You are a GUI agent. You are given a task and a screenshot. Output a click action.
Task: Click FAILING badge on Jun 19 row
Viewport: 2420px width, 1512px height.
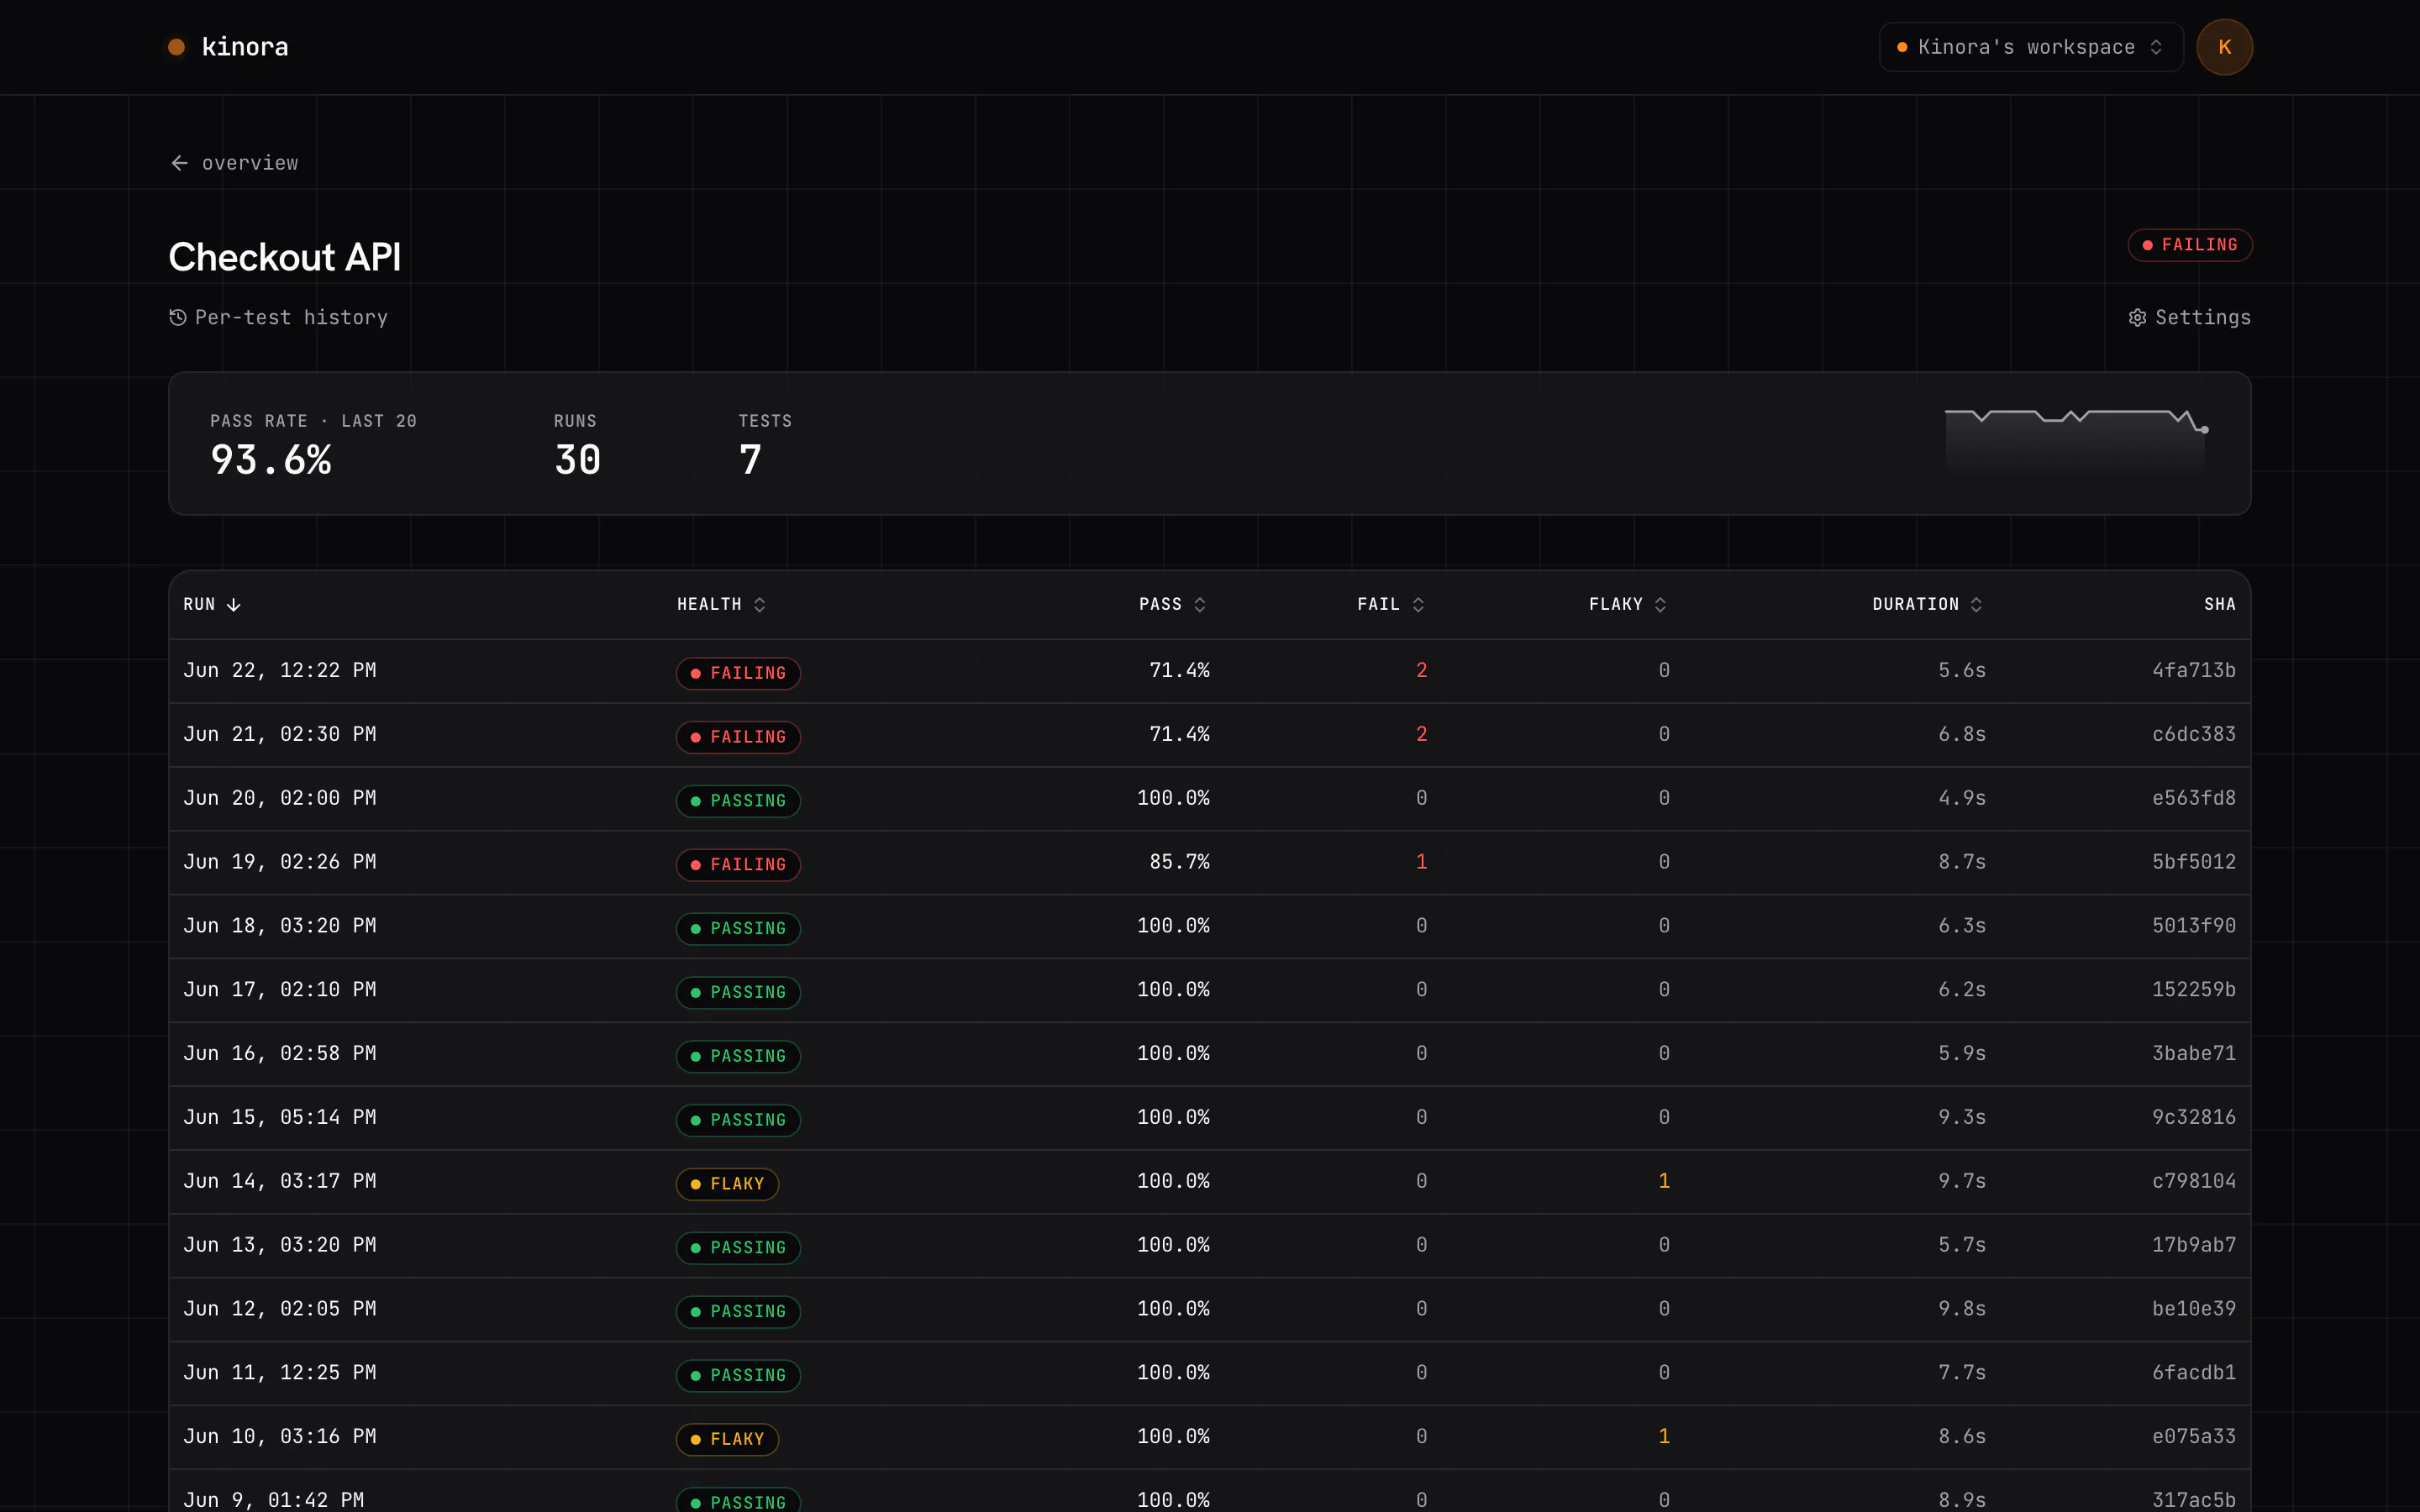pyautogui.click(x=738, y=864)
